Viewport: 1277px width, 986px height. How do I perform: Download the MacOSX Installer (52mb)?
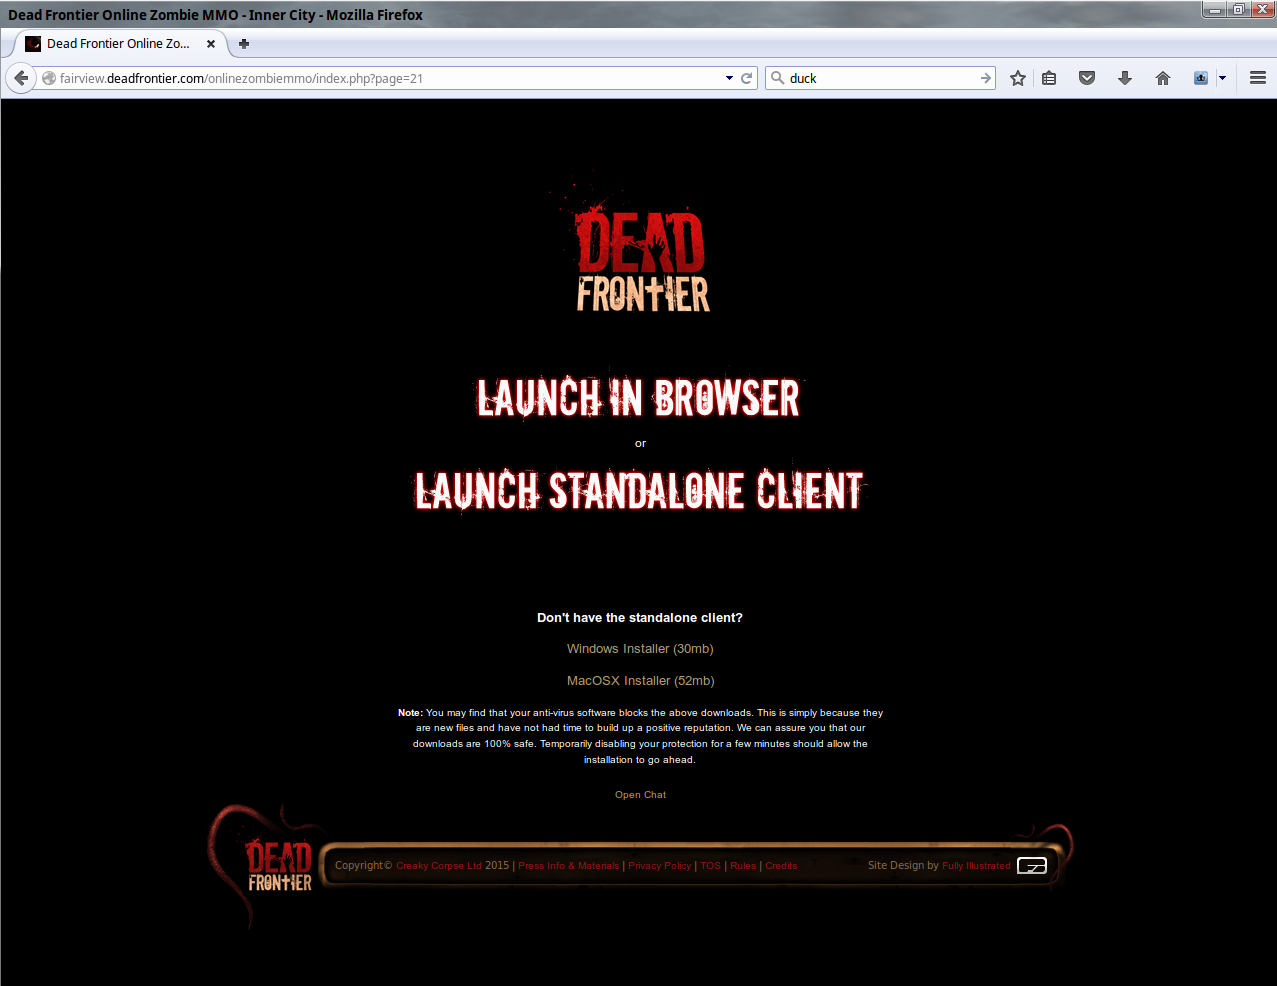[x=640, y=681]
